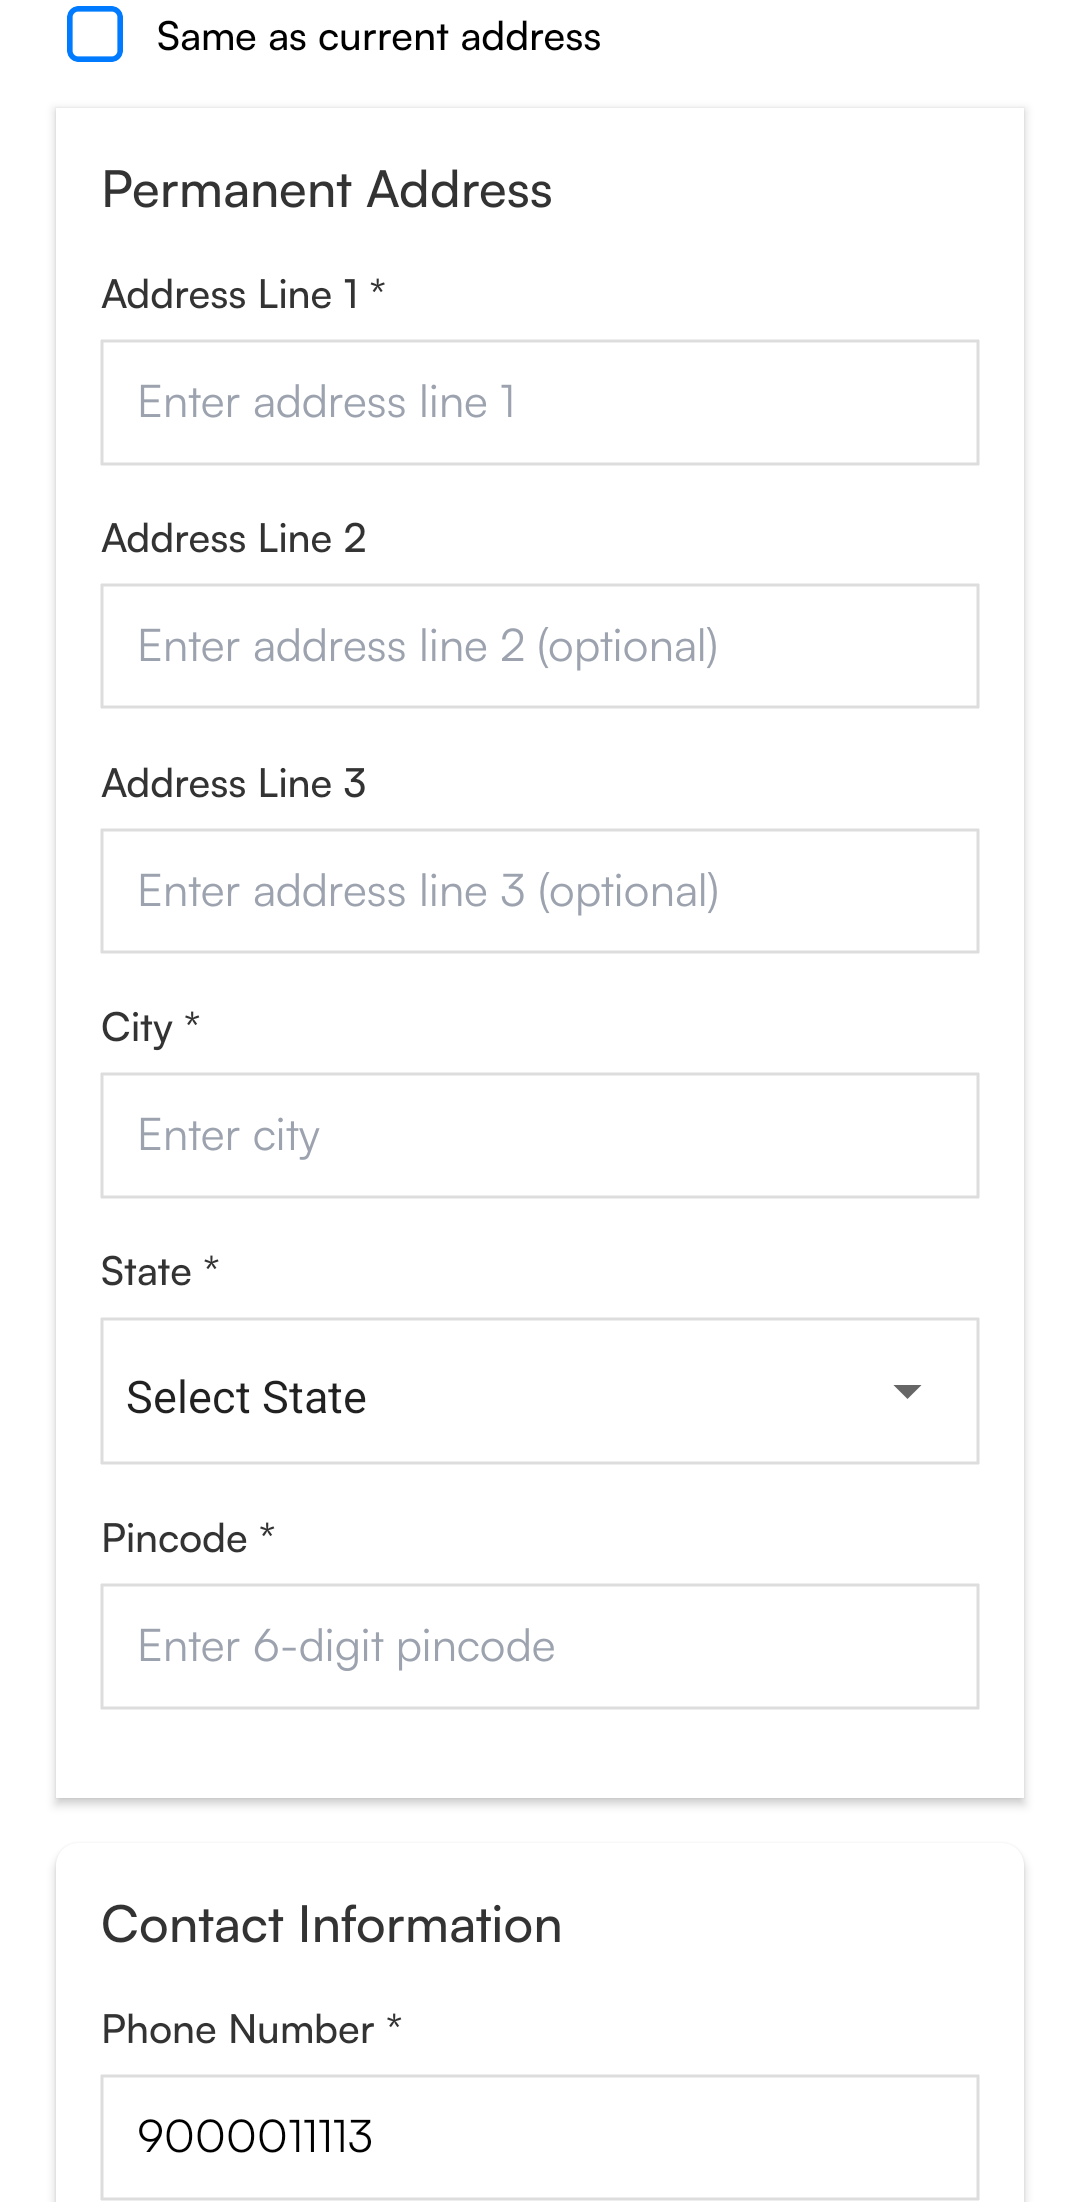Click the Address Line 1 field label
The height and width of the screenshot is (2202, 1080).
coord(230,295)
